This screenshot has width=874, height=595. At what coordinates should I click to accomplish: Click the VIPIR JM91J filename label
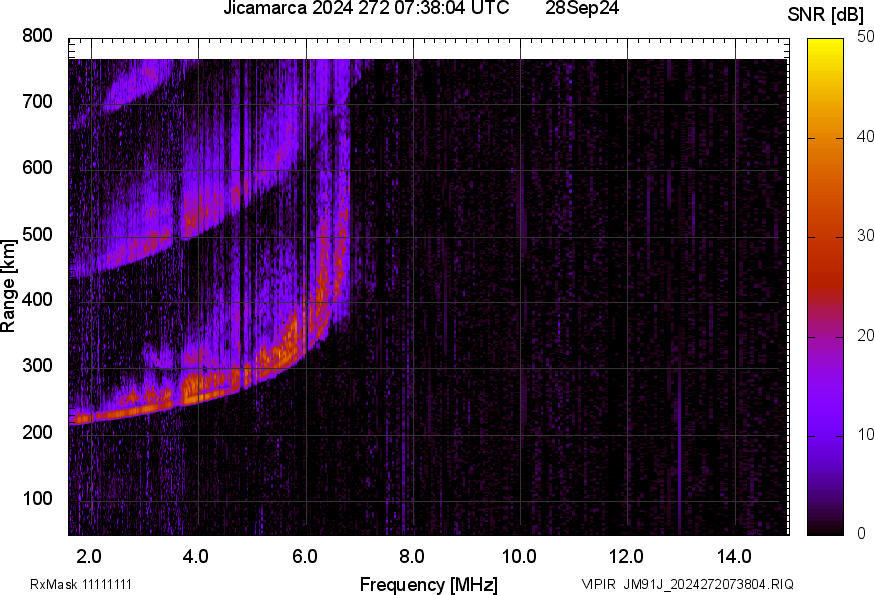[x=687, y=584]
